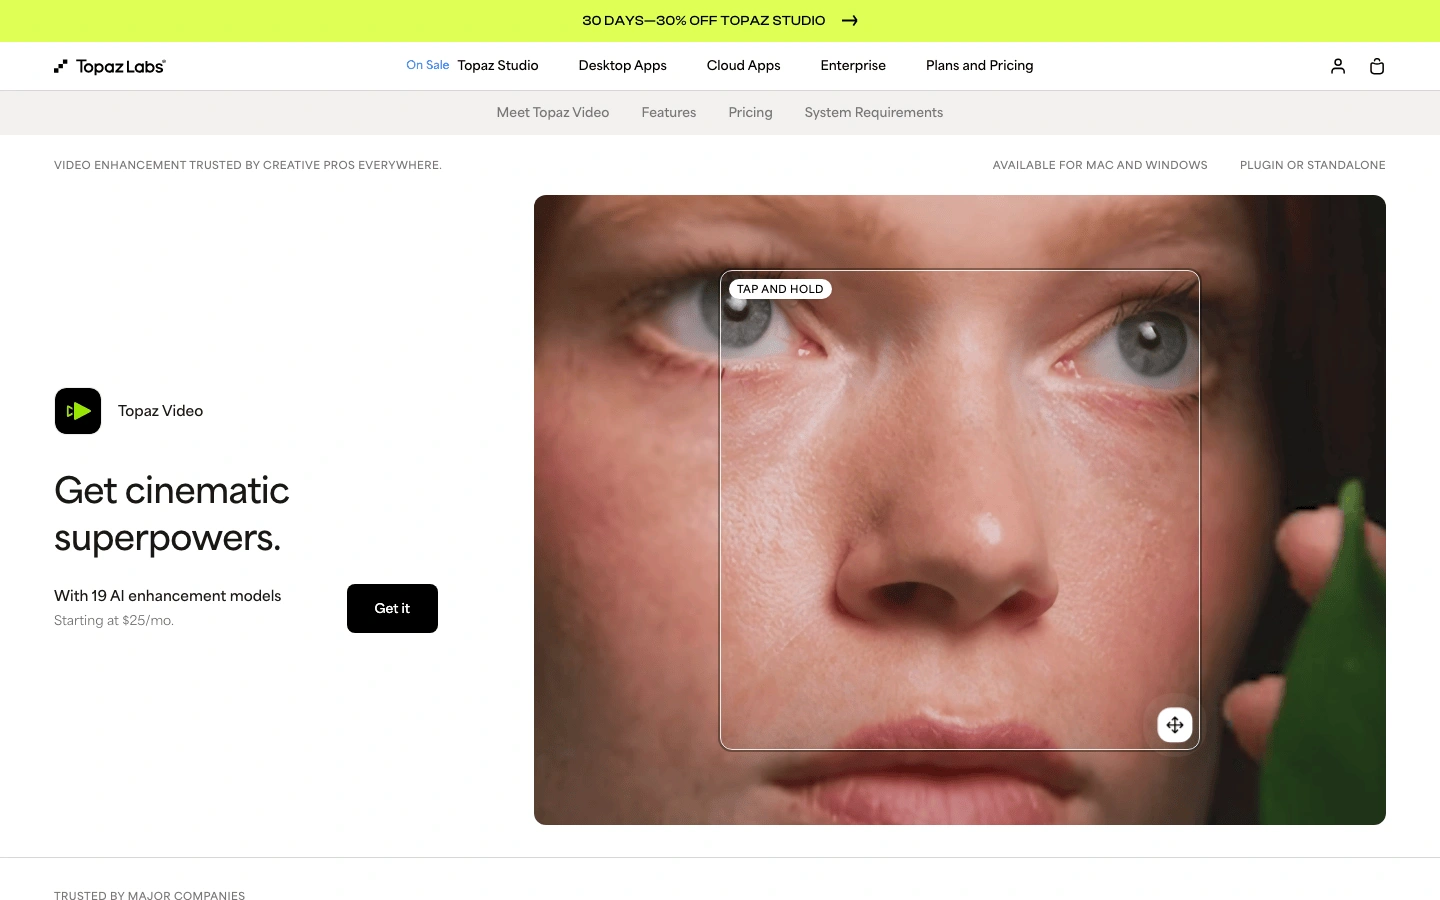Screen dimensions: 1440x900
Task: Expand the Desktop Apps menu
Action: (623, 66)
